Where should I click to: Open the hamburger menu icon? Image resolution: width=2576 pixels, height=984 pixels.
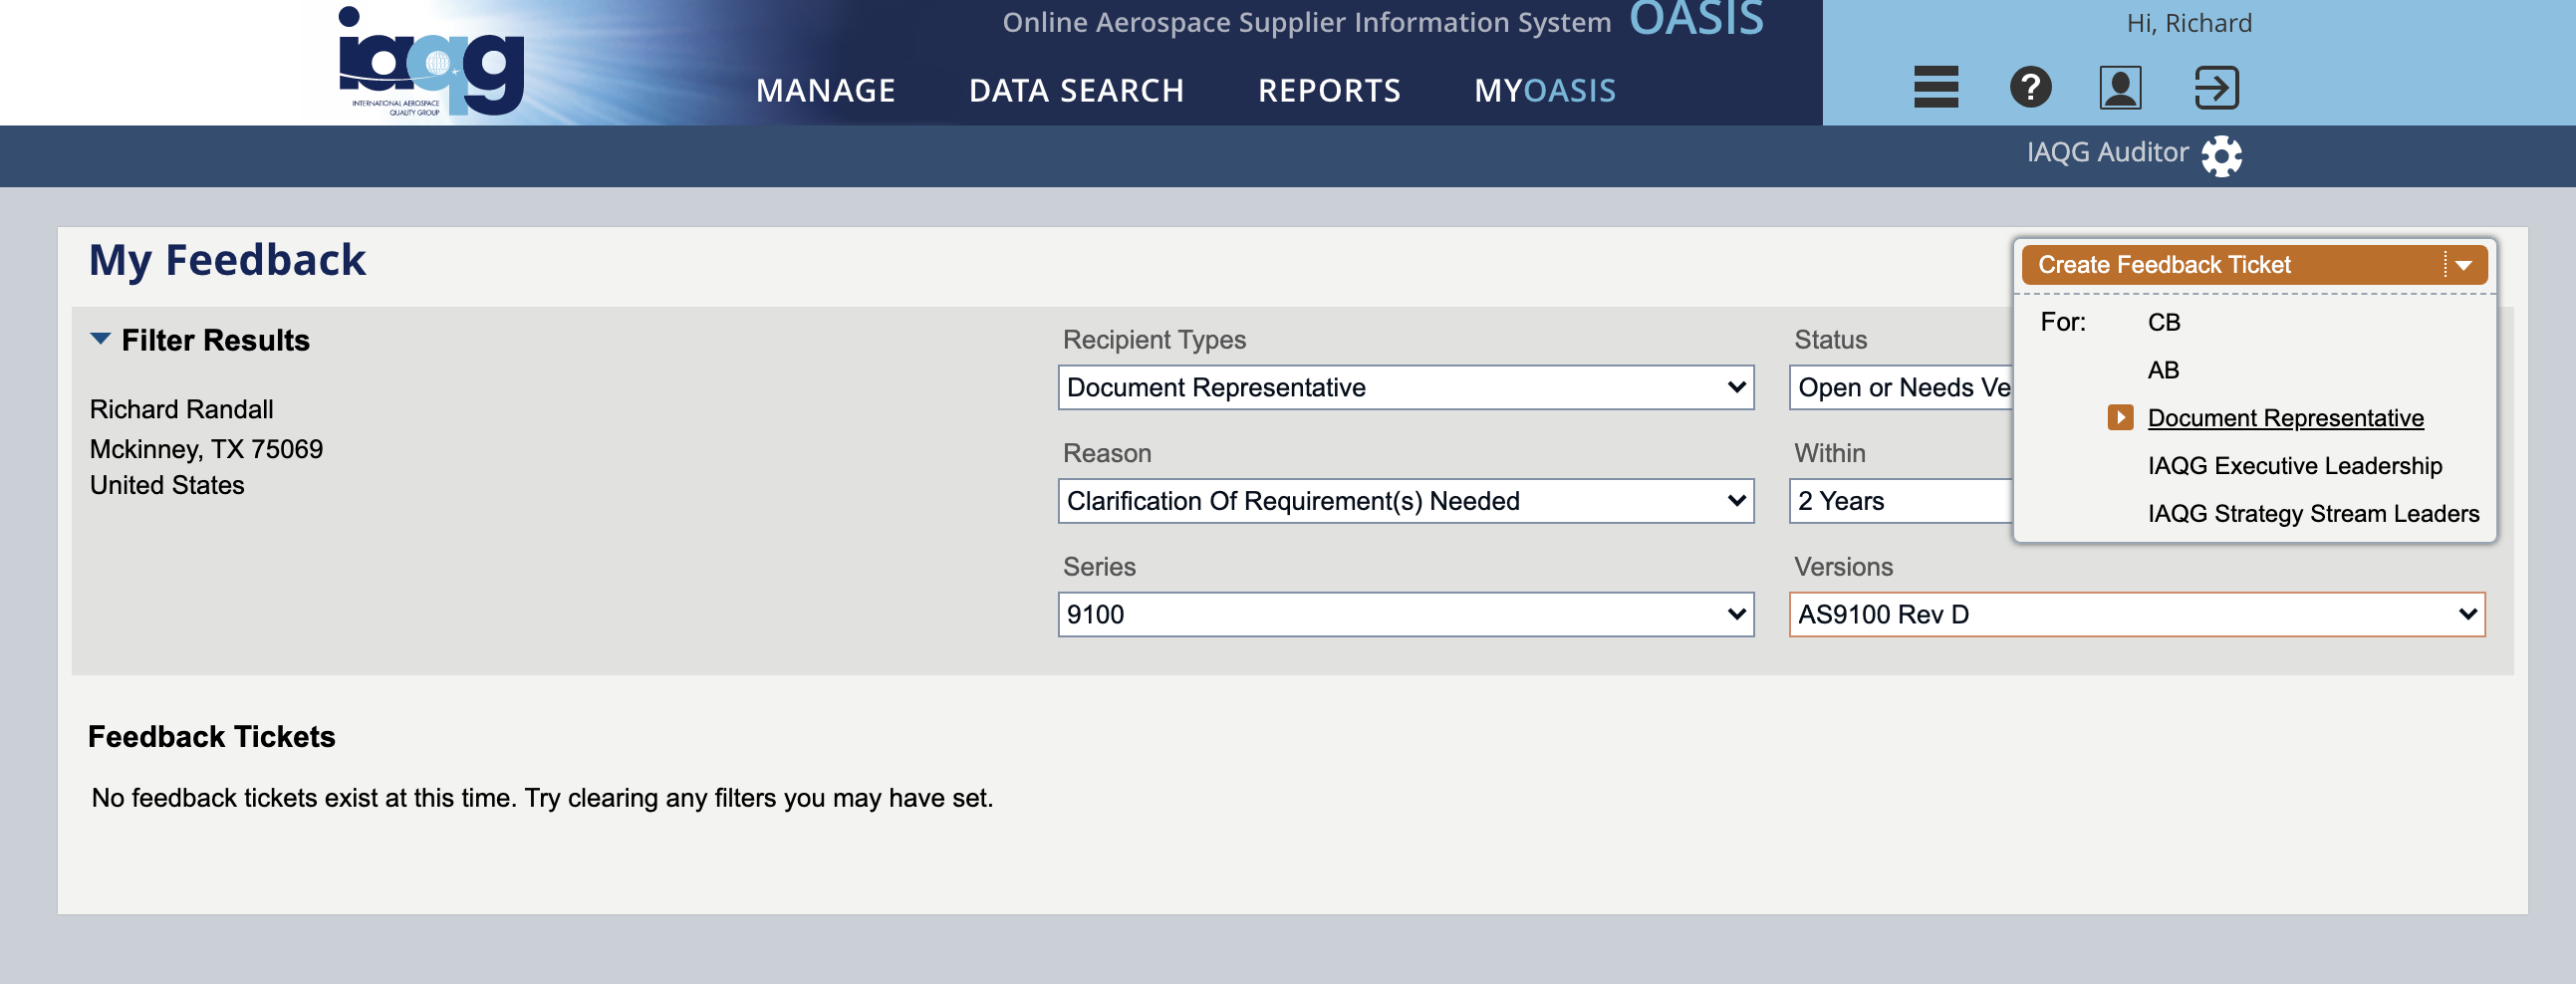click(1936, 87)
